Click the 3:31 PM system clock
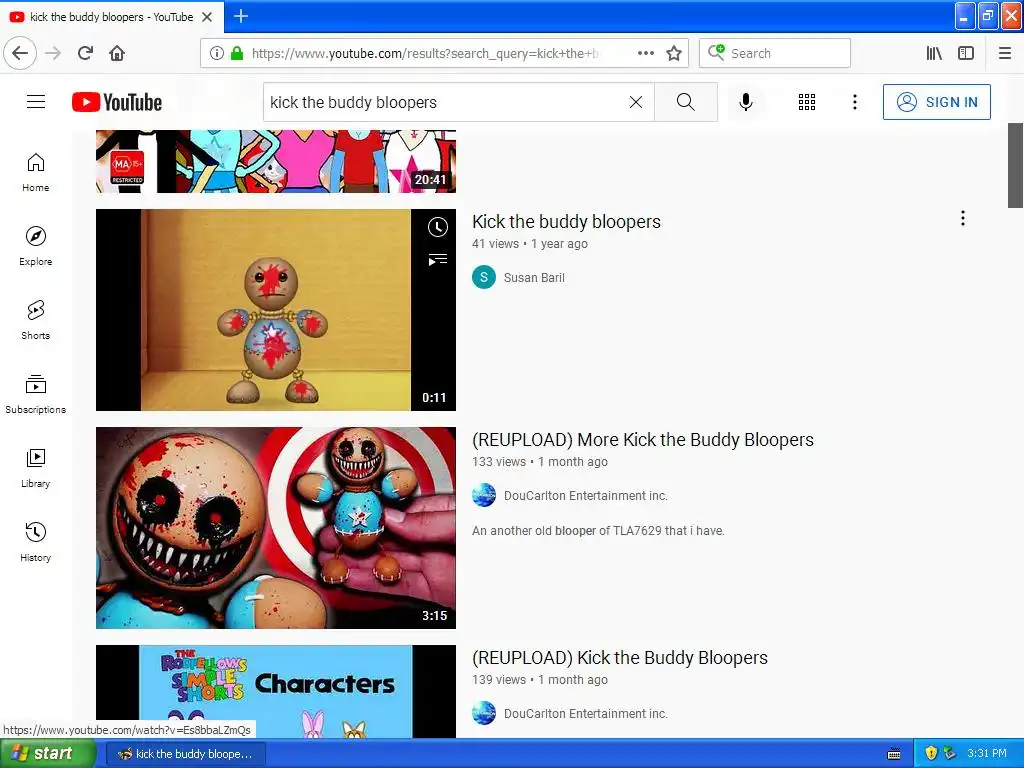 coord(987,754)
